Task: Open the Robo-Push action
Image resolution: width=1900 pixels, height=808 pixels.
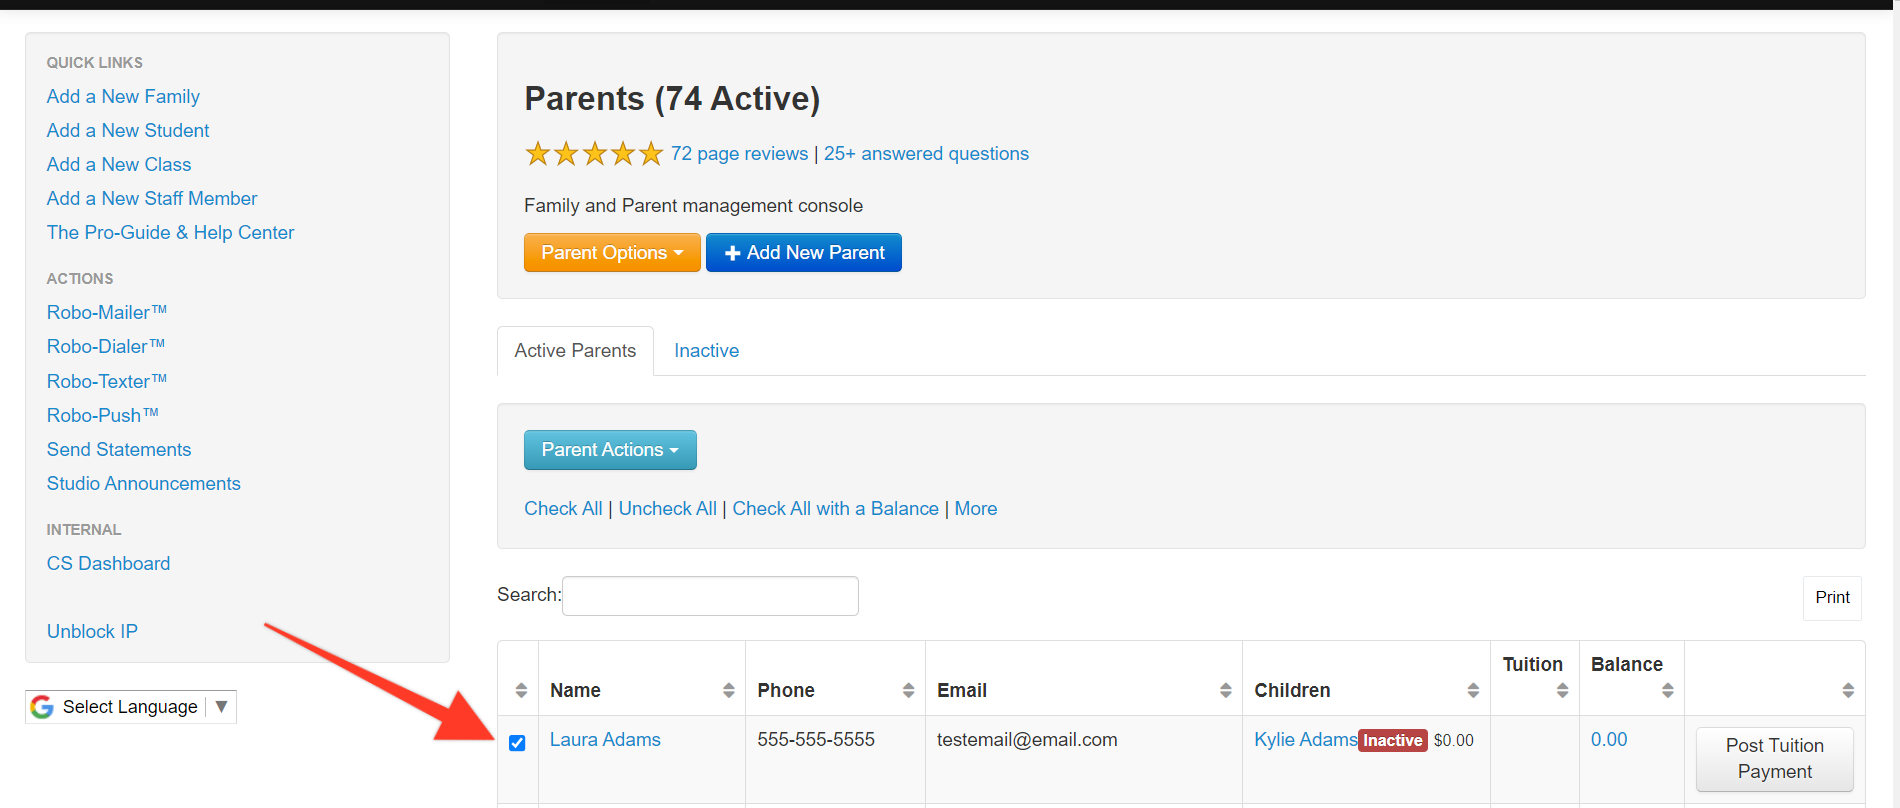Action: [103, 416]
